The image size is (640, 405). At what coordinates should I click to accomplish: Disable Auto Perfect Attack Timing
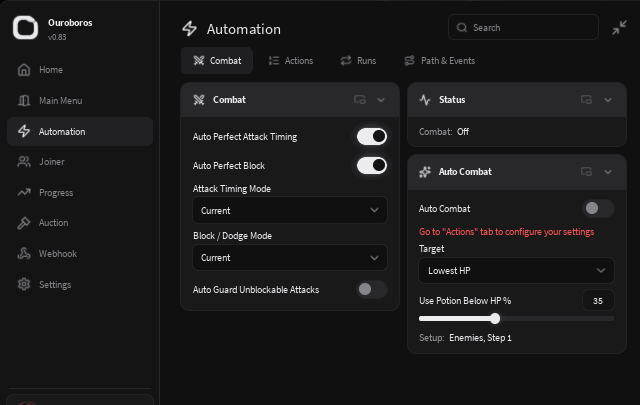point(372,137)
